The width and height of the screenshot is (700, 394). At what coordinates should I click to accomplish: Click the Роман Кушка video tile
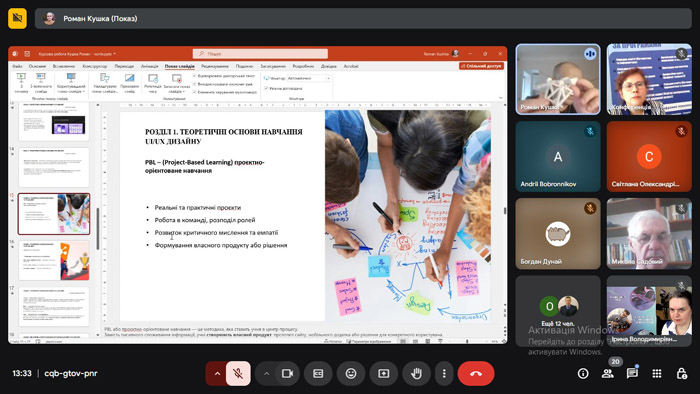click(558, 79)
